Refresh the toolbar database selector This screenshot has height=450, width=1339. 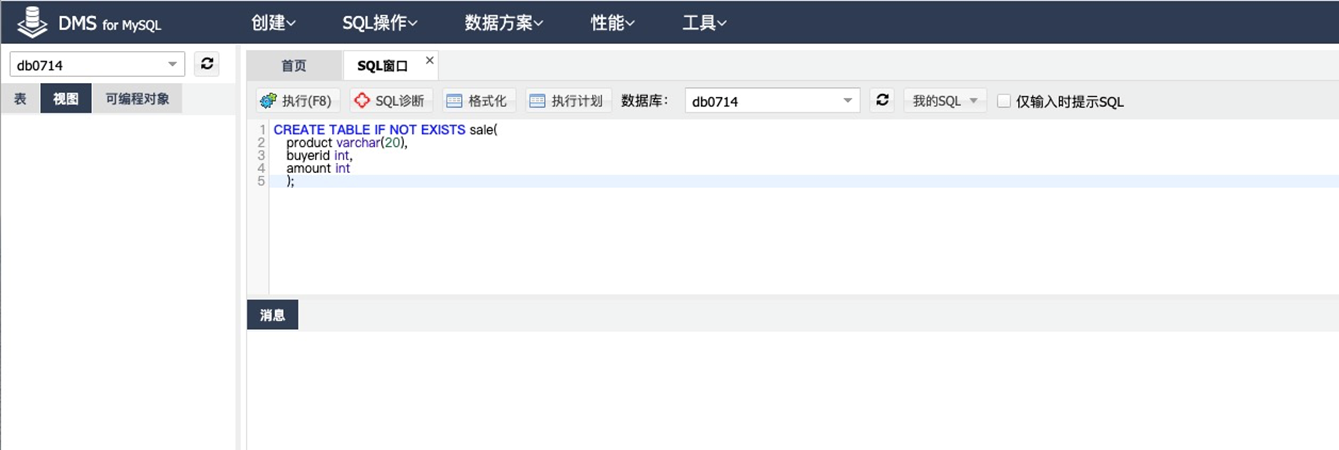coord(882,100)
